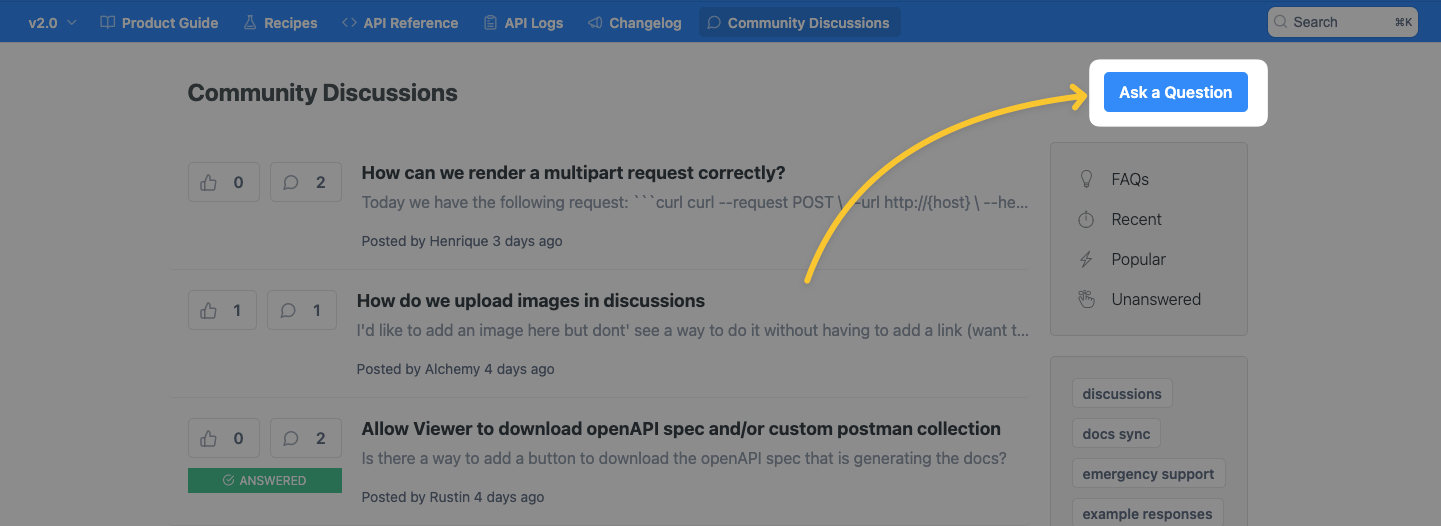Upvote the multipart request question
The height and width of the screenshot is (526, 1441).
[223, 182]
